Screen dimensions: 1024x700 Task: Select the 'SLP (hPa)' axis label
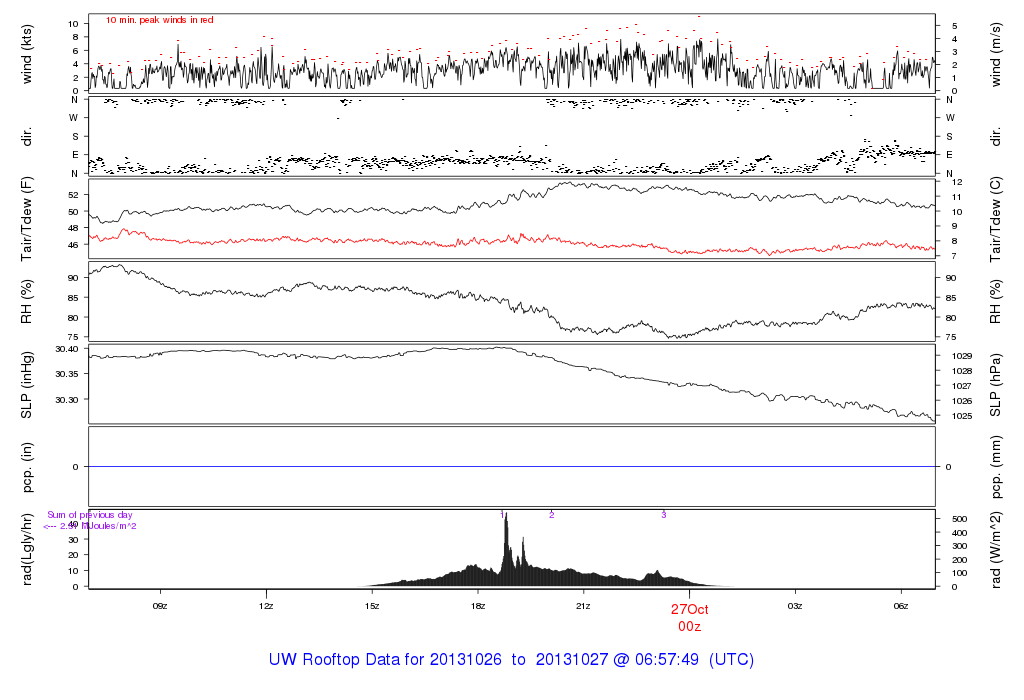click(x=995, y=385)
